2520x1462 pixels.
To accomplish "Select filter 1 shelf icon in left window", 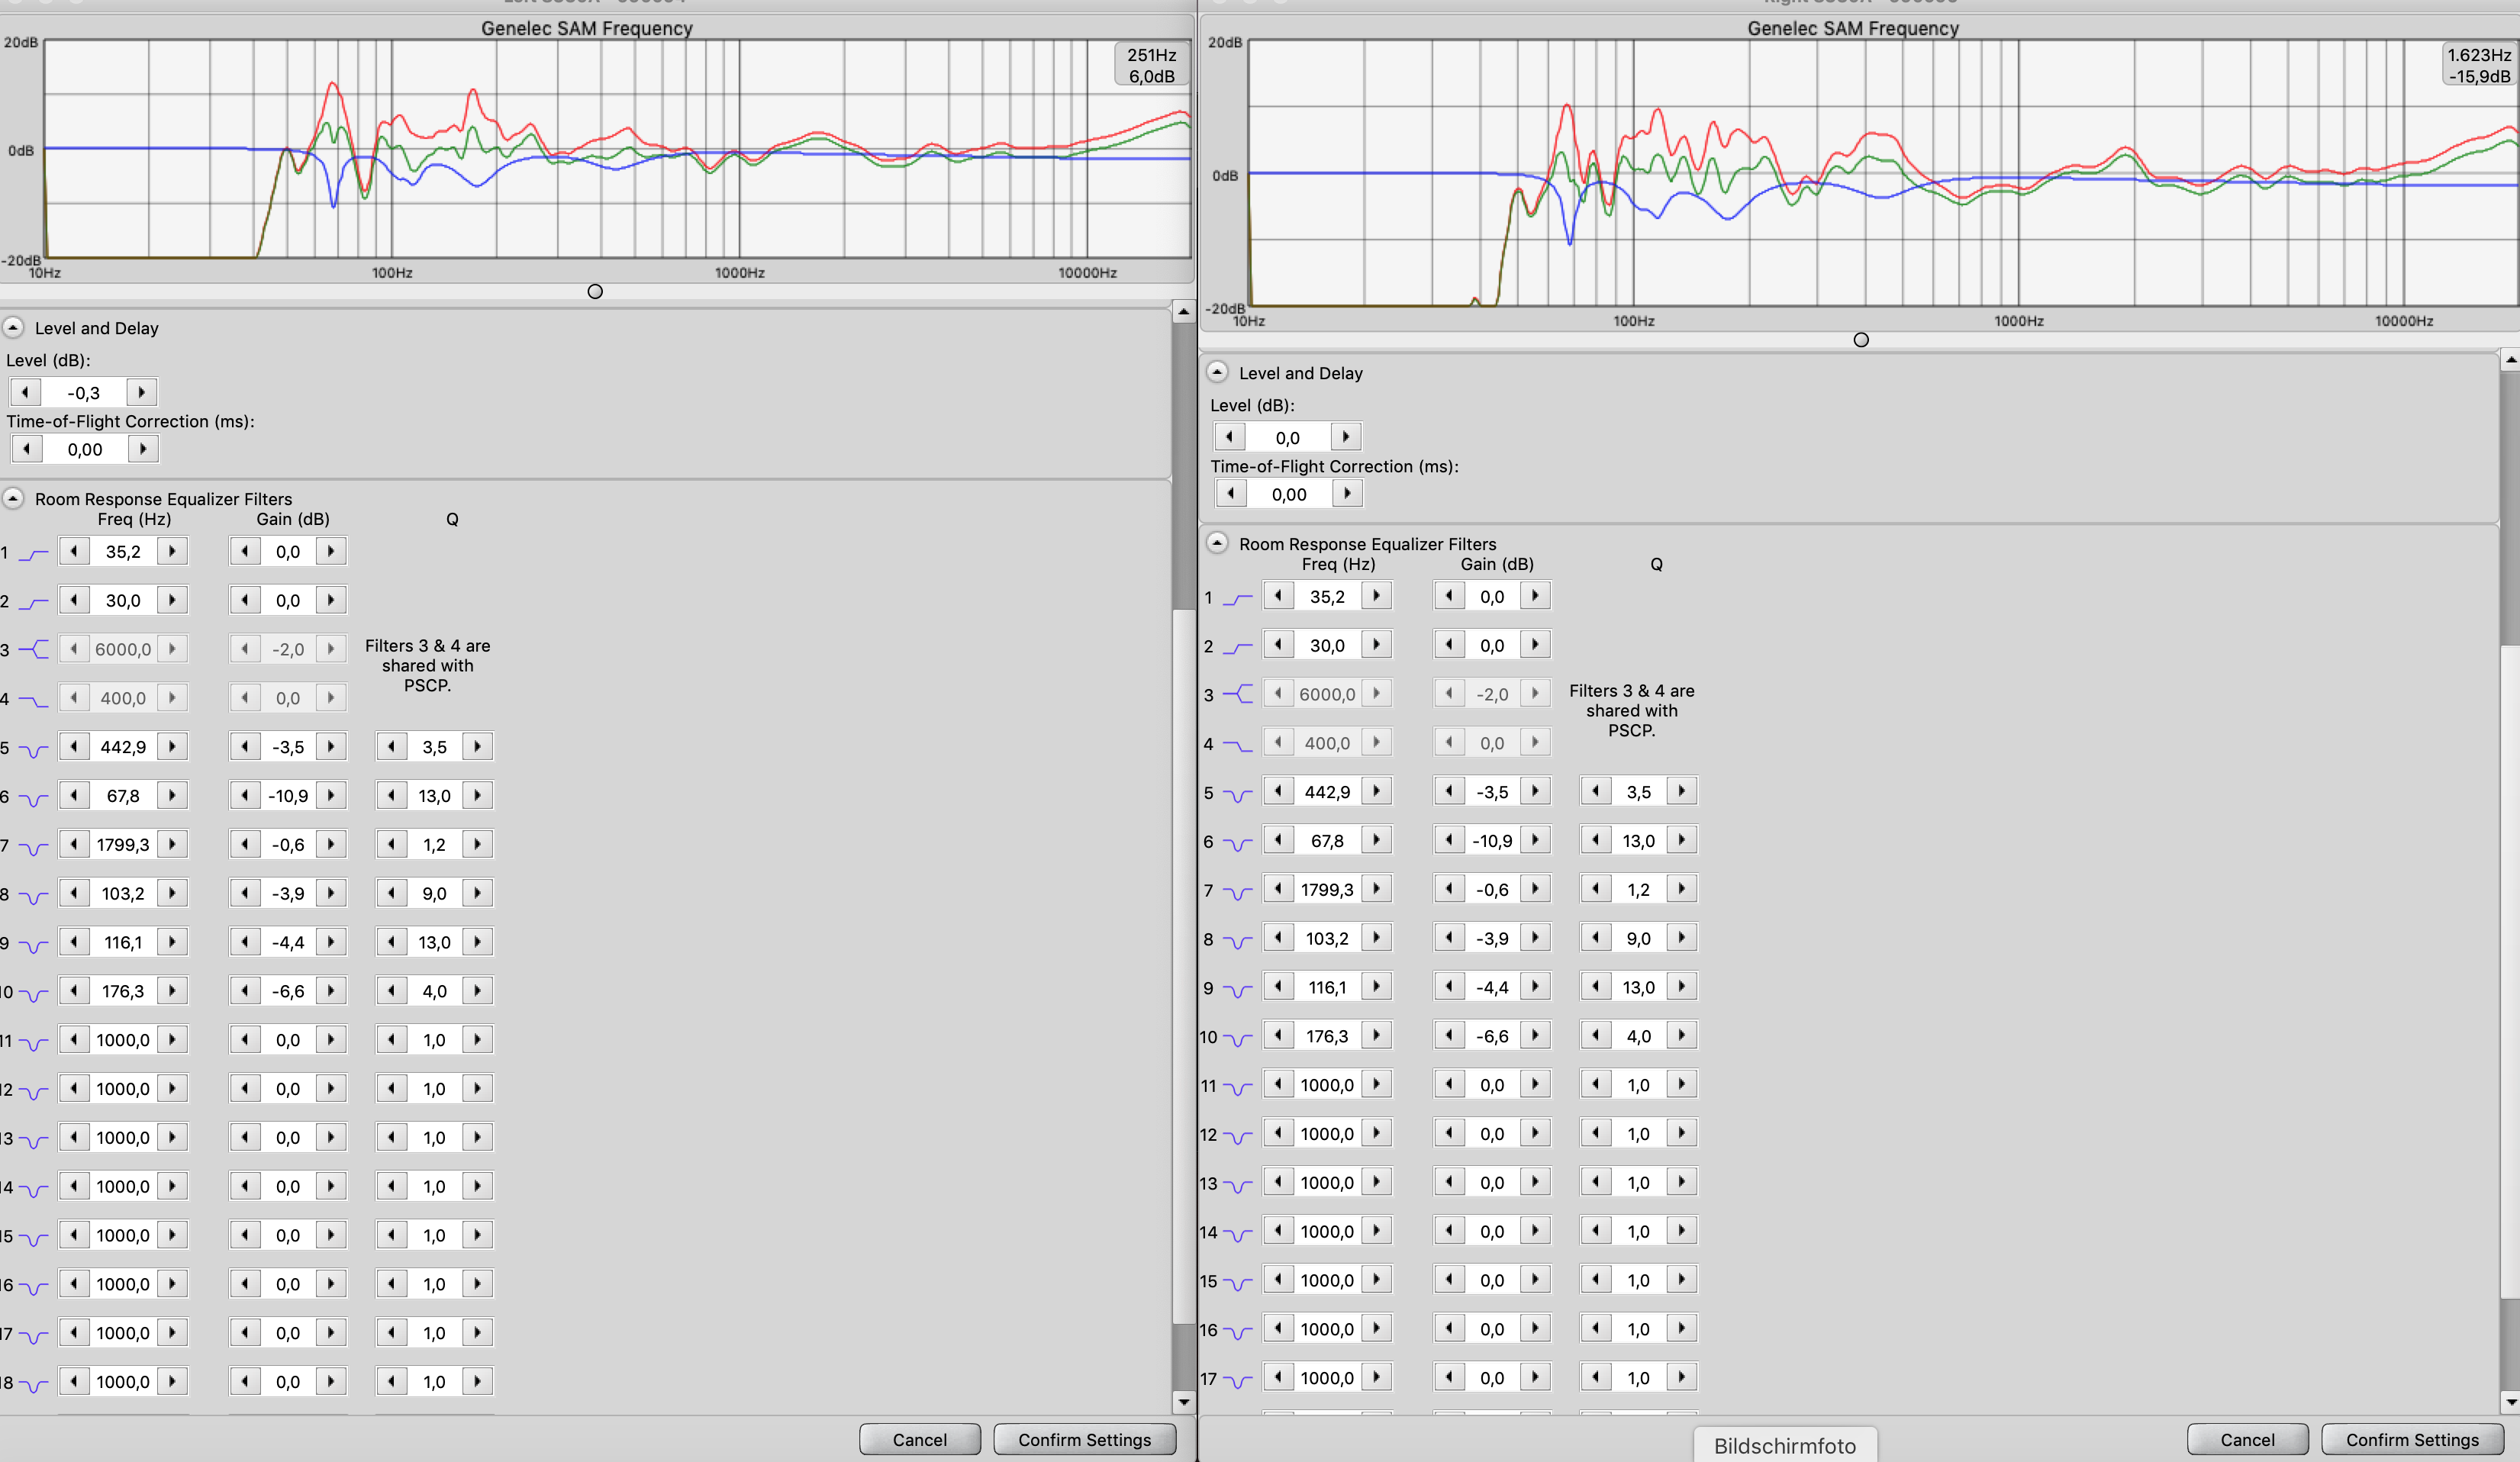I will click(x=33, y=553).
